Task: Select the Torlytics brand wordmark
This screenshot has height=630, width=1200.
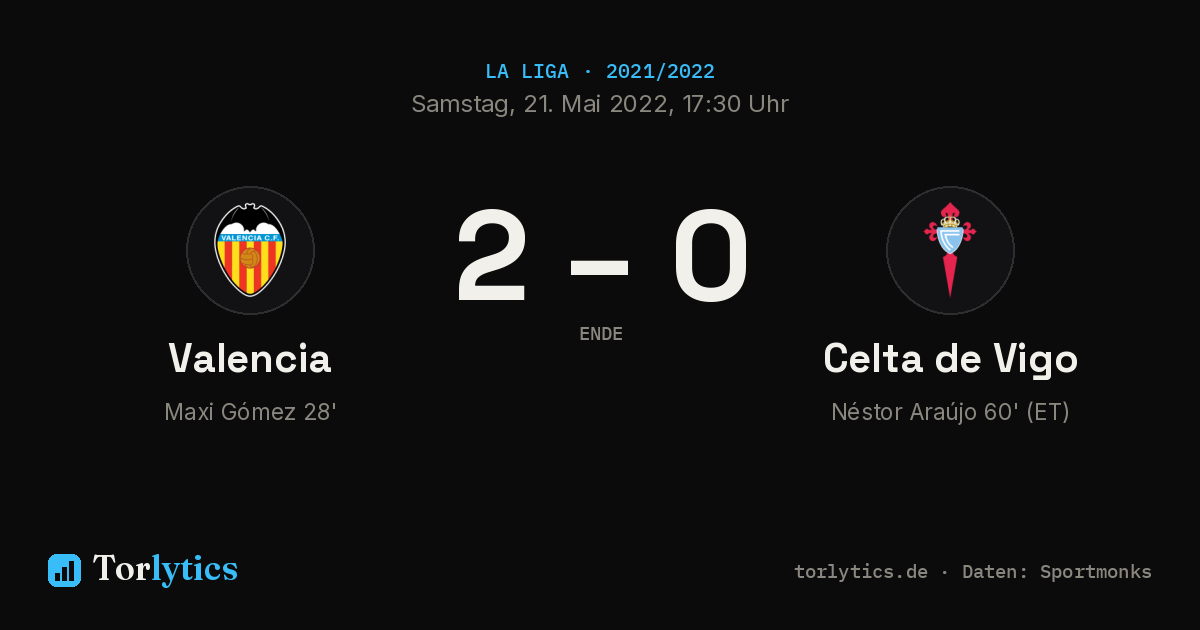Action: pos(165,569)
